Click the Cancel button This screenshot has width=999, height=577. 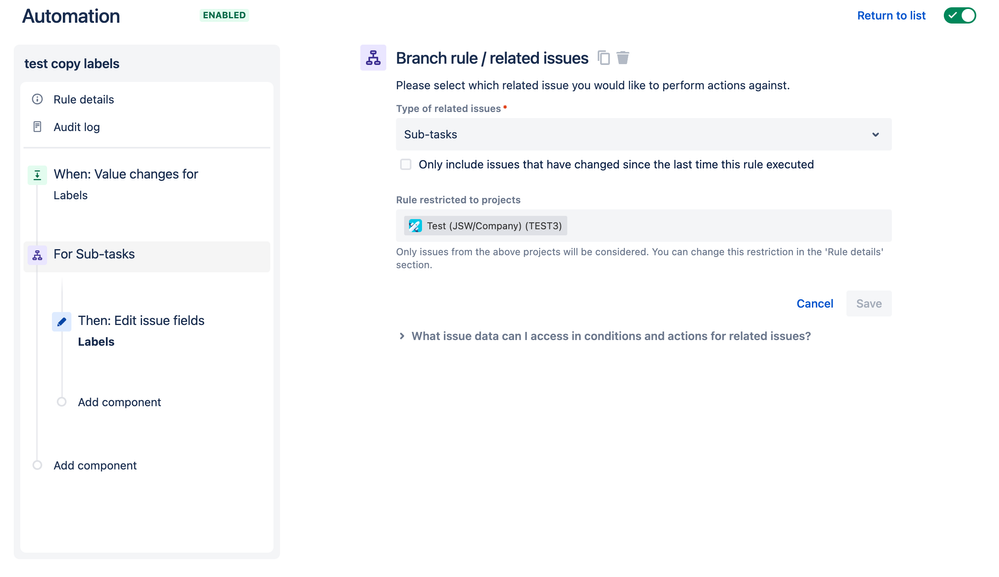pos(814,304)
